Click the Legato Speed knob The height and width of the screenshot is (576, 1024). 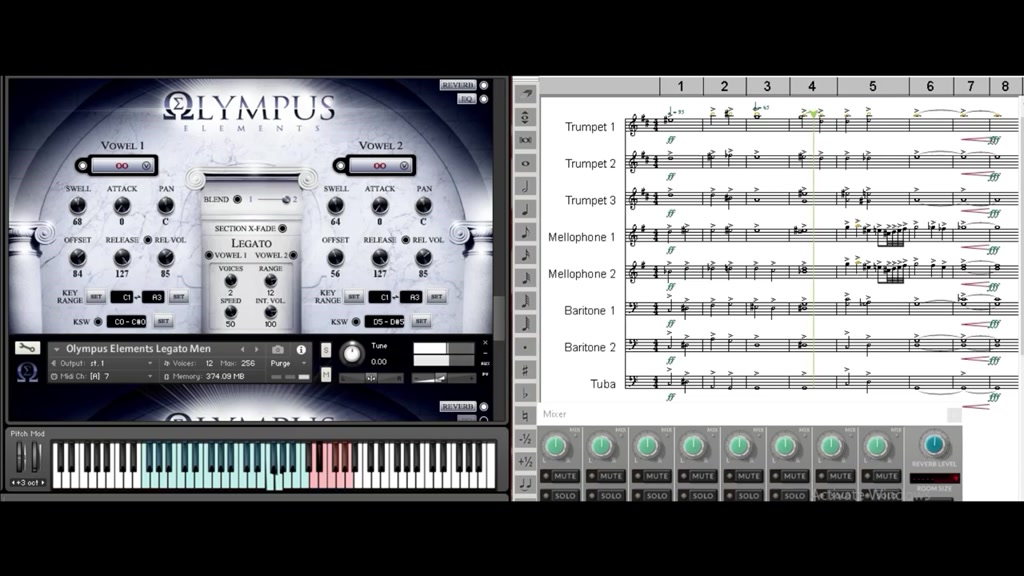coord(230,312)
